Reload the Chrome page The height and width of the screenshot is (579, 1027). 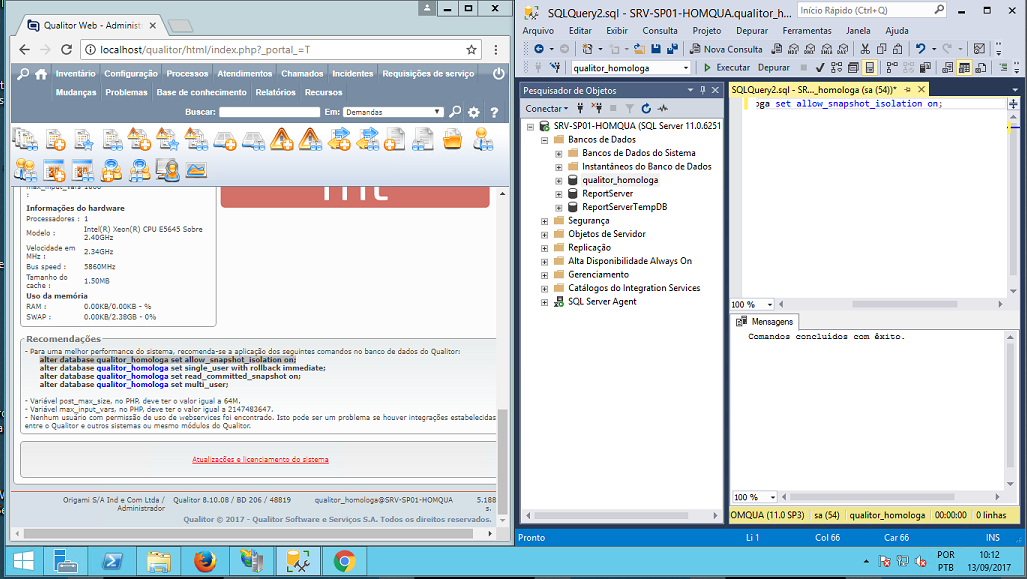[x=66, y=49]
